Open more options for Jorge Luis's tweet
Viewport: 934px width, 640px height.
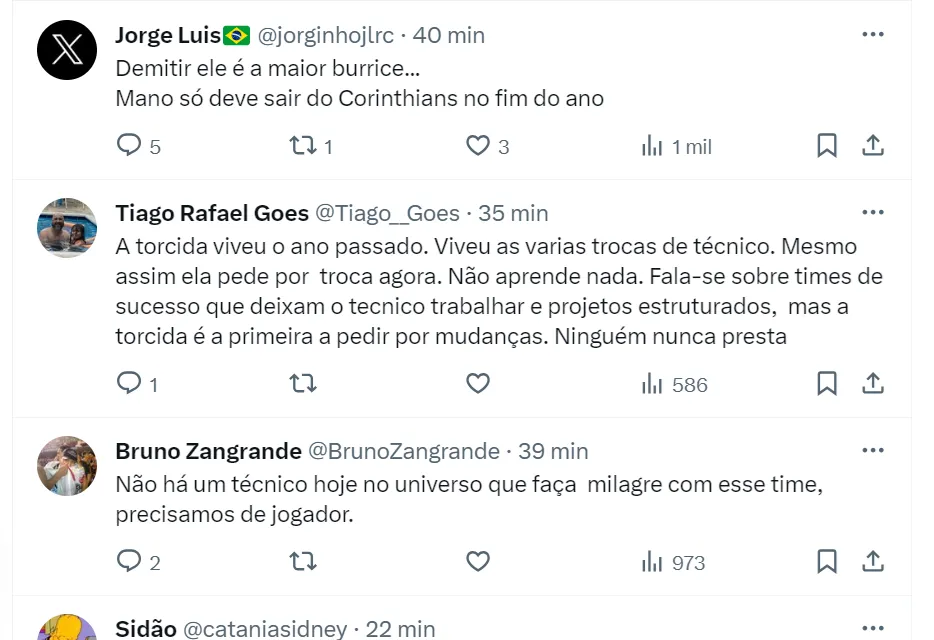(x=873, y=35)
